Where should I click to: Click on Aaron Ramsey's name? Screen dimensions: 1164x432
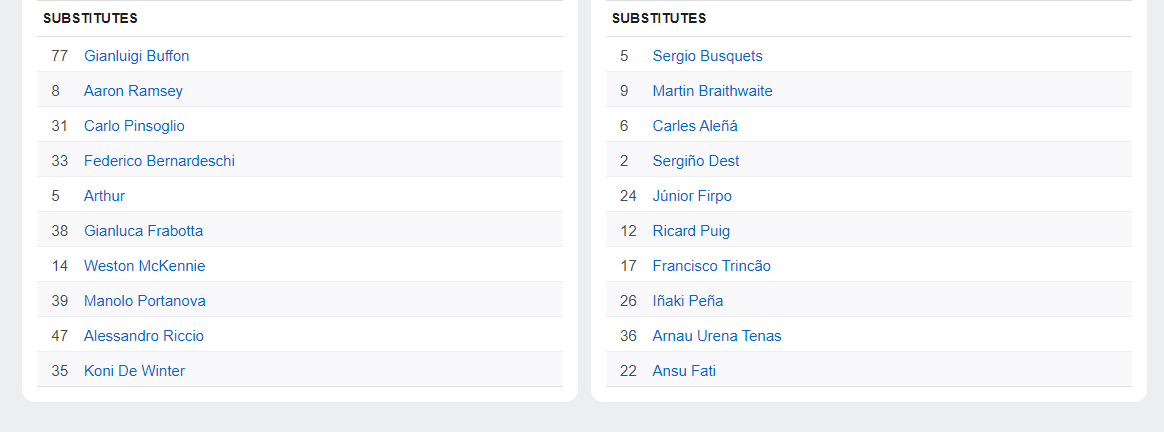[x=133, y=91]
